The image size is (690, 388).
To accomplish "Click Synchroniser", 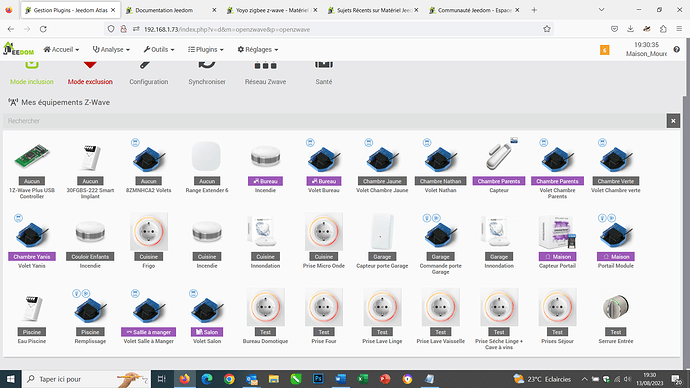I will (207, 74).
